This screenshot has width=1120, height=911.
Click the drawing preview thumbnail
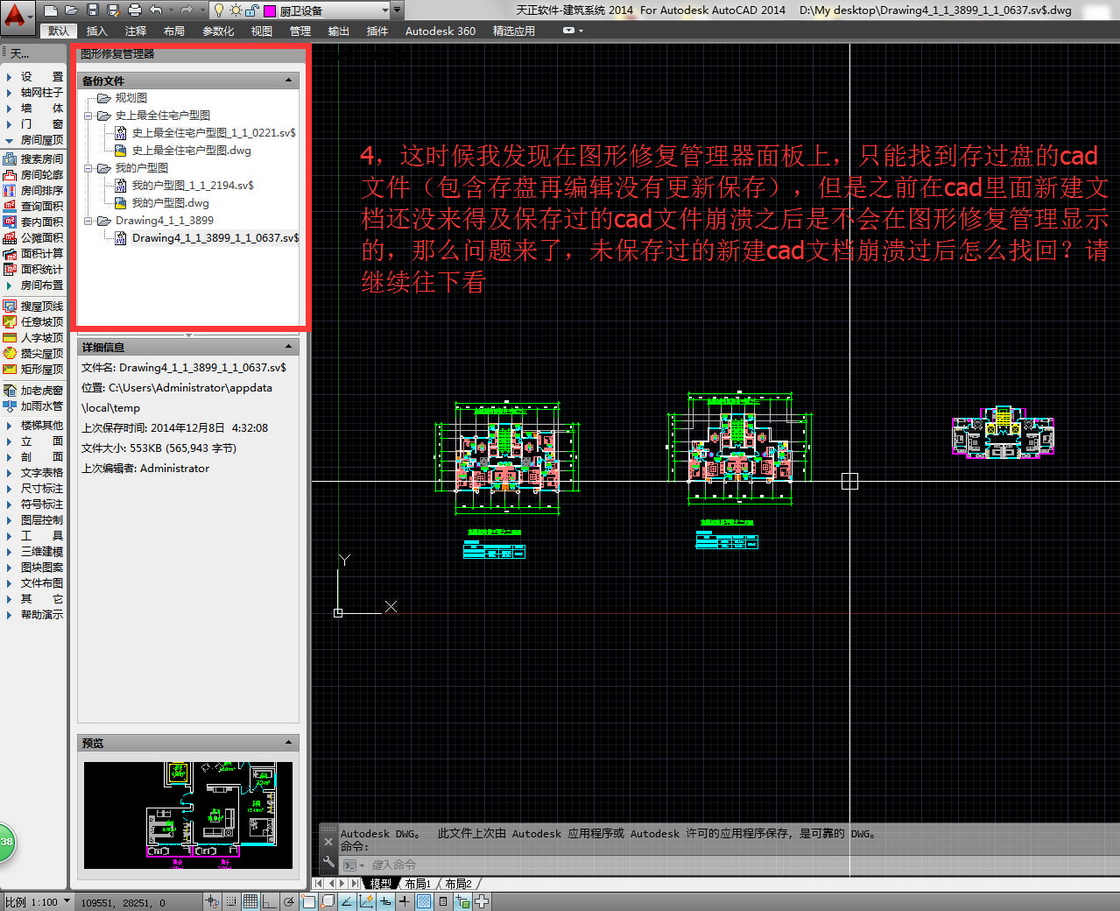click(x=188, y=815)
